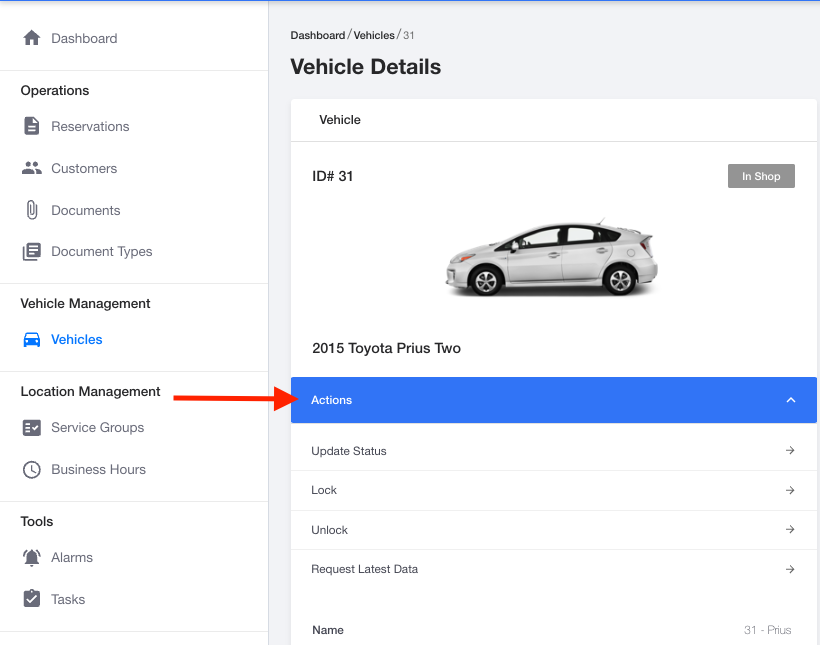Click the Vehicles car icon

pyautogui.click(x=31, y=340)
